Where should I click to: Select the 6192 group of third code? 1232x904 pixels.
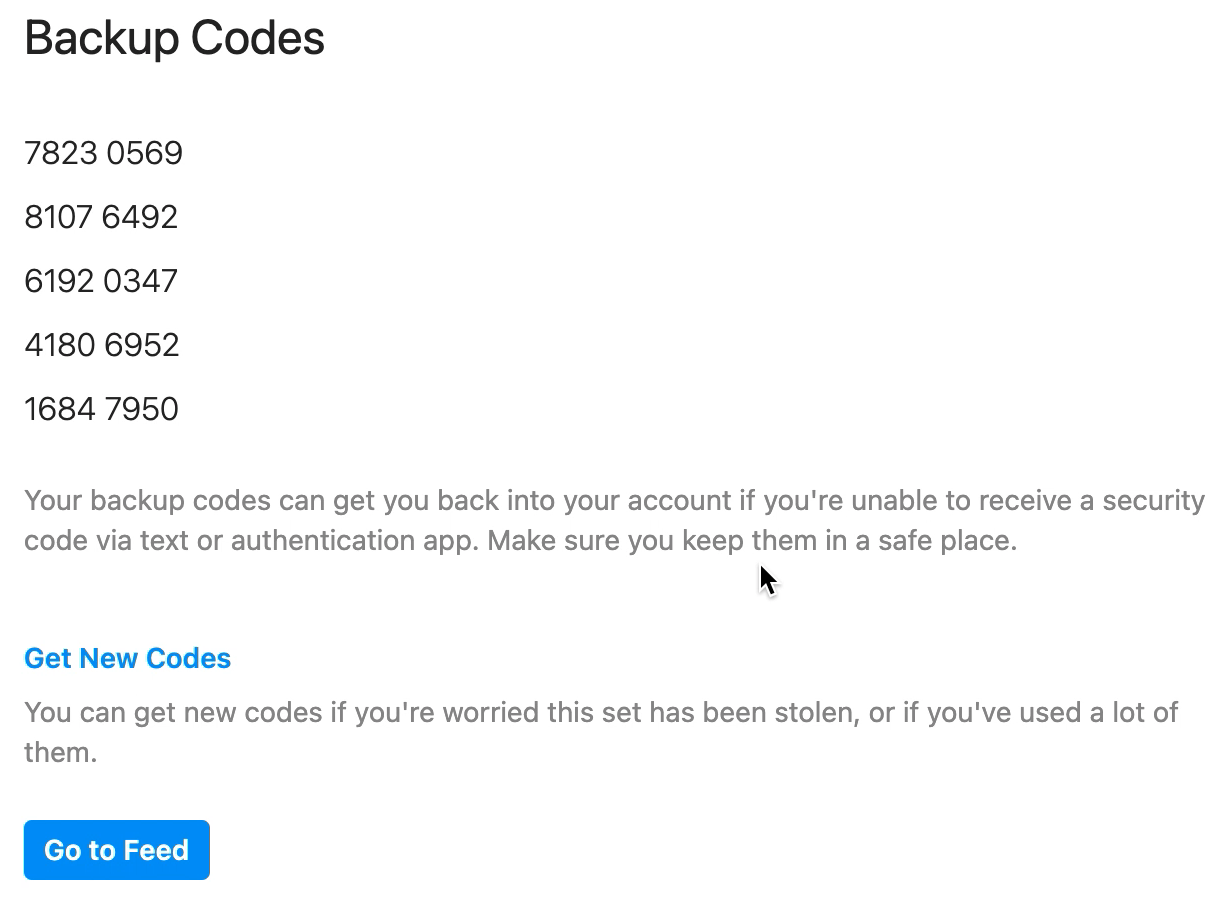pyautogui.click(x=59, y=281)
